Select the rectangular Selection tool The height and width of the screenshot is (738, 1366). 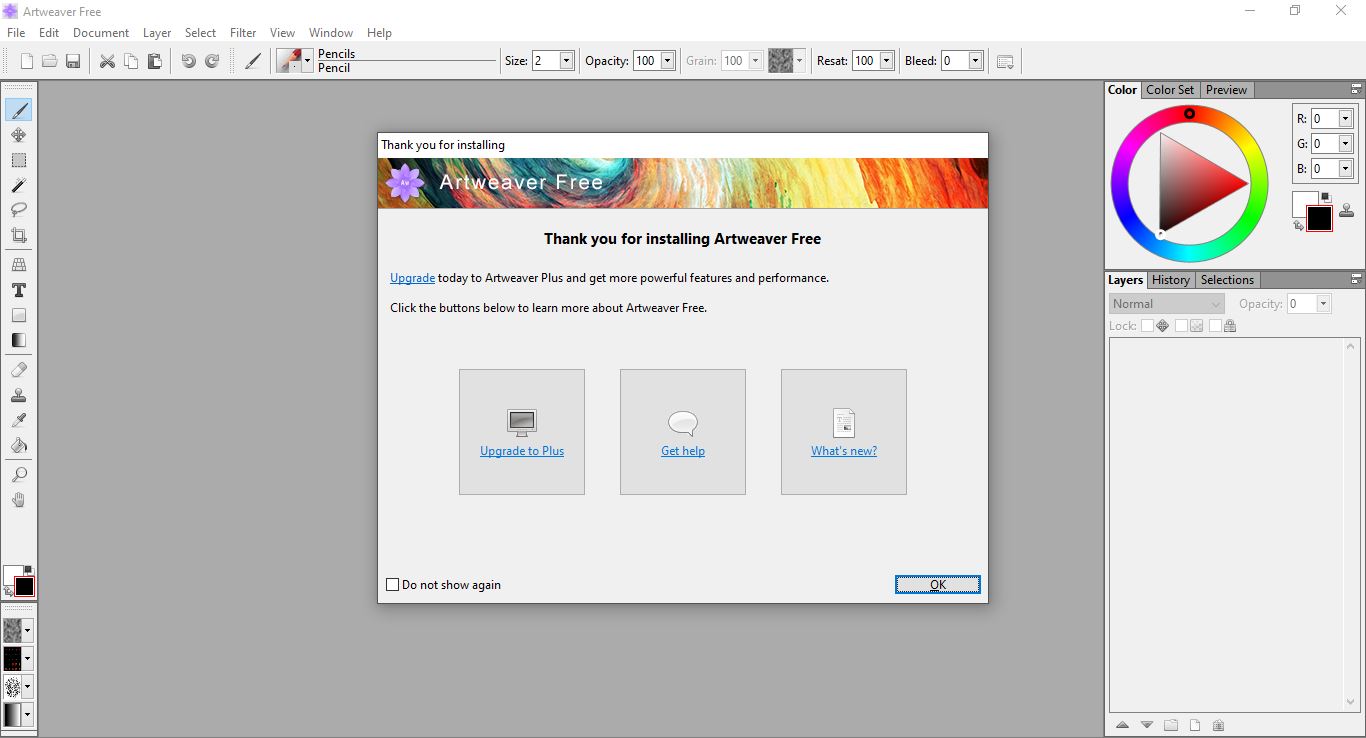18,160
